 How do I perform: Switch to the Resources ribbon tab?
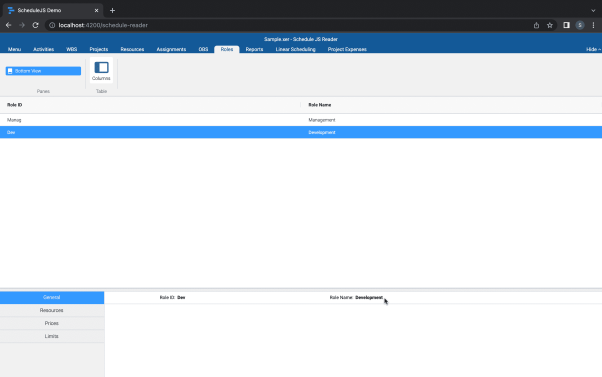click(132, 49)
